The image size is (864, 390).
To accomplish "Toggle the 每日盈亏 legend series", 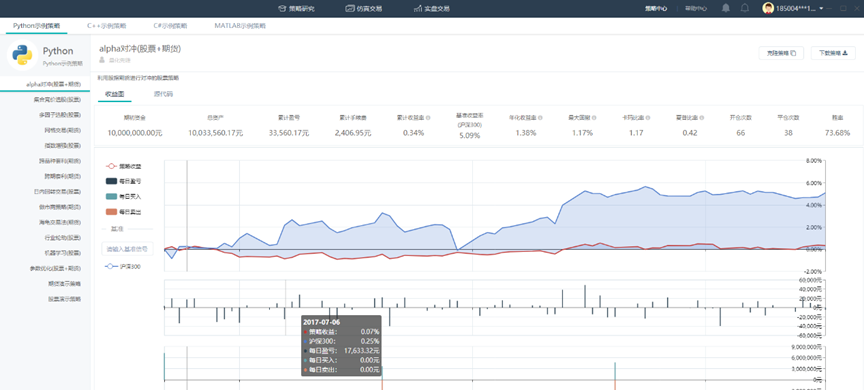I will click(x=123, y=181).
